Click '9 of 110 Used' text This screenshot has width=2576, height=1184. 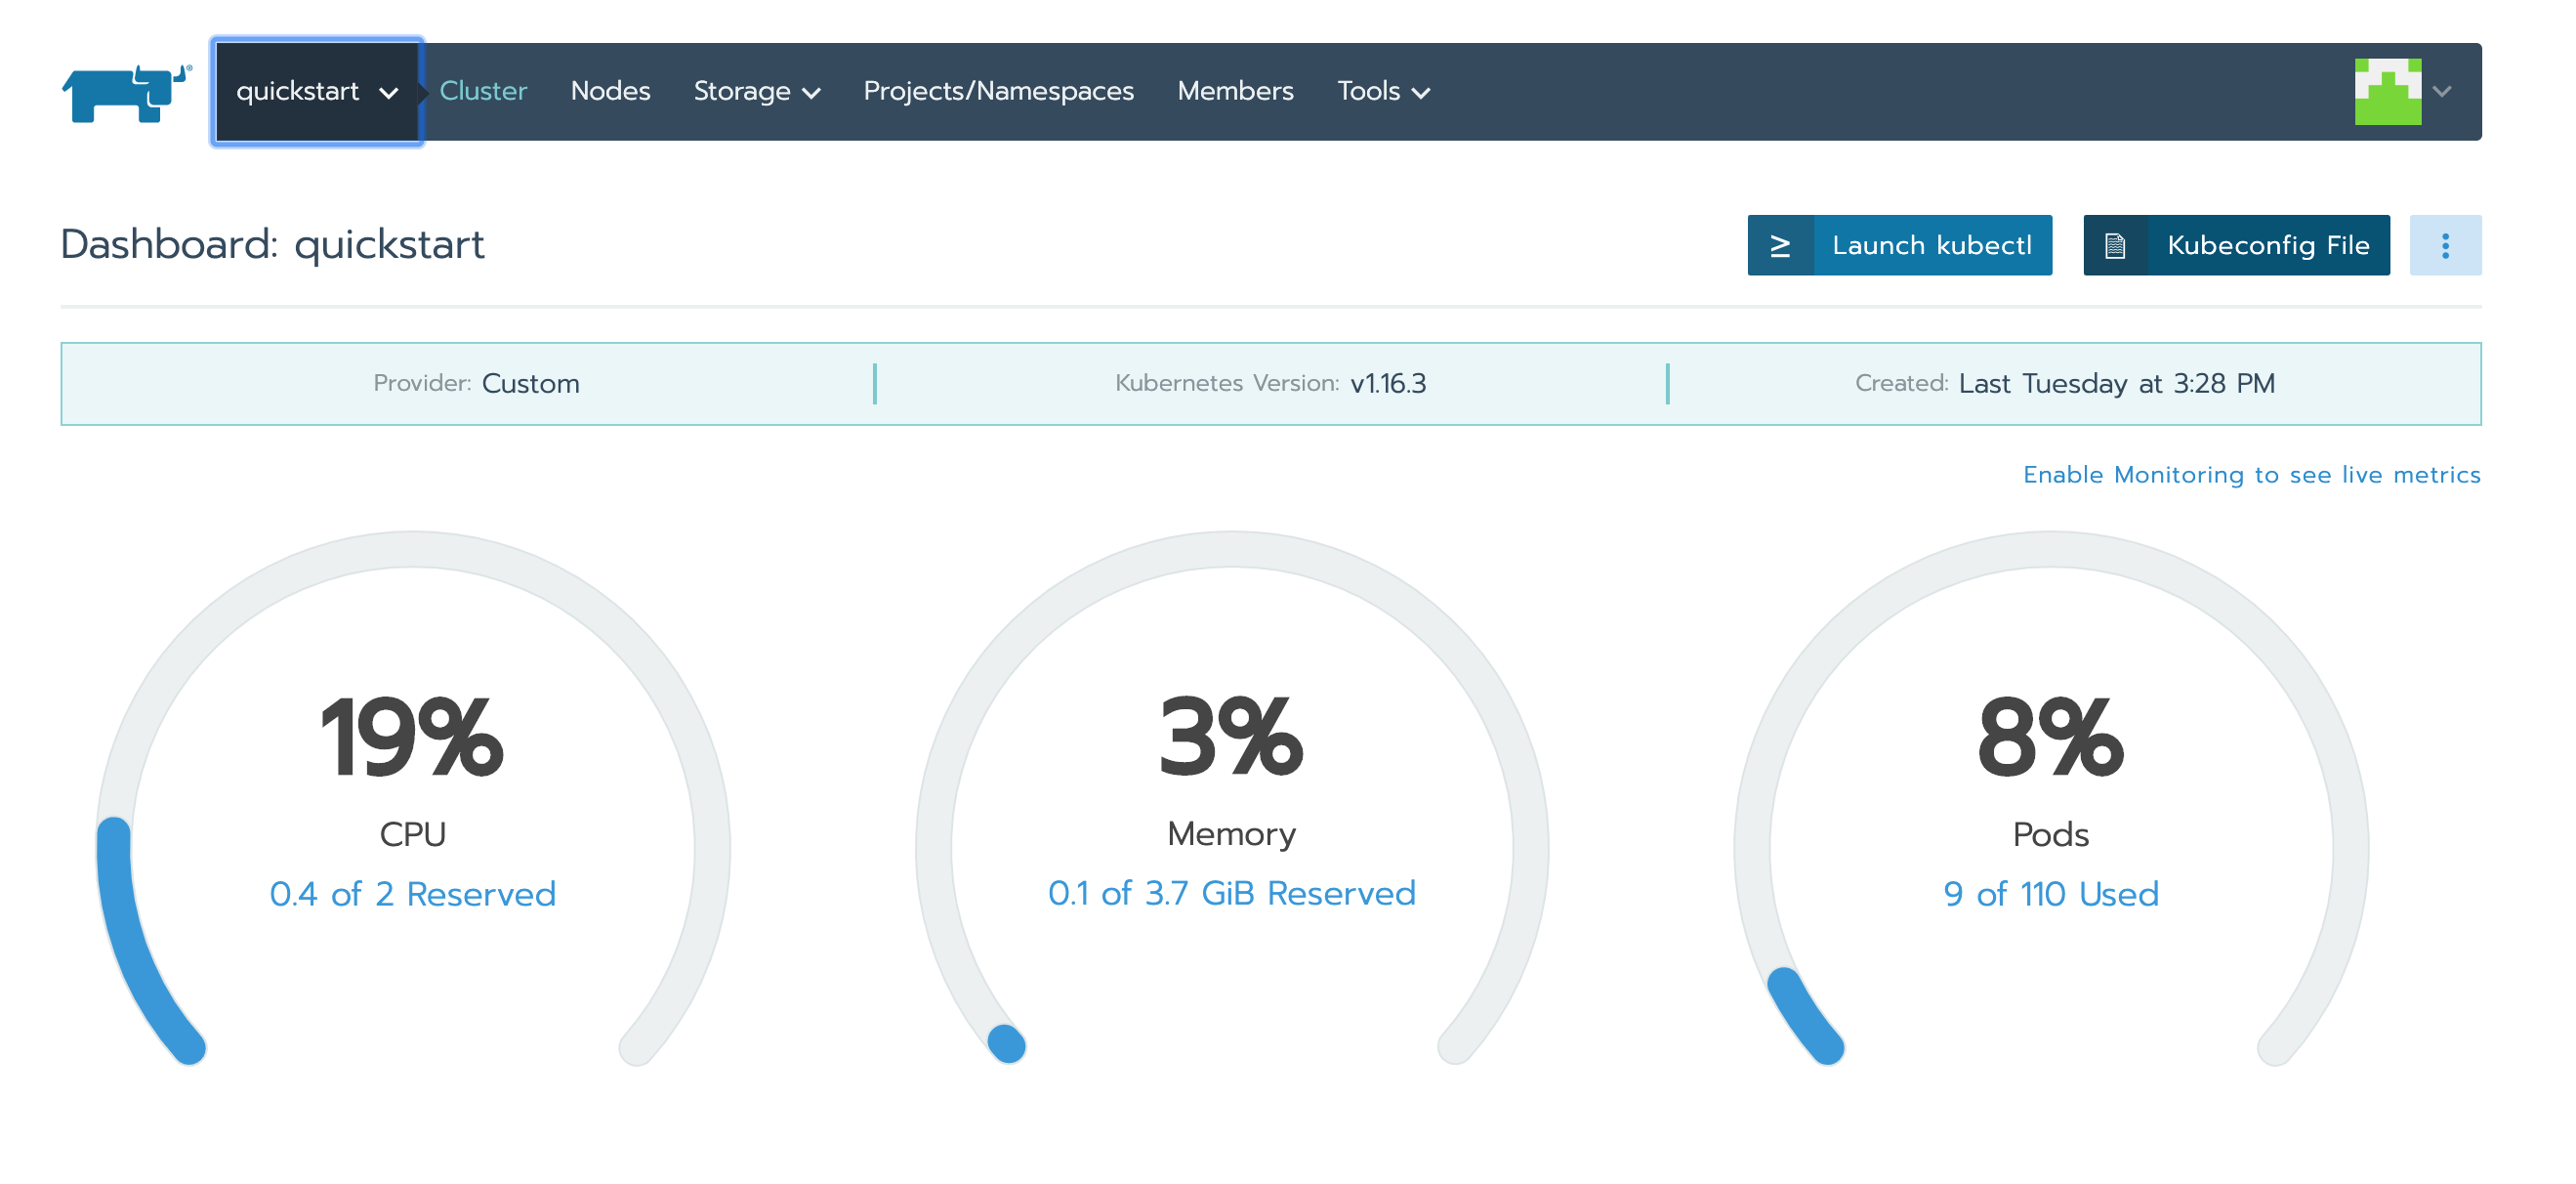[x=2051, y=893]
